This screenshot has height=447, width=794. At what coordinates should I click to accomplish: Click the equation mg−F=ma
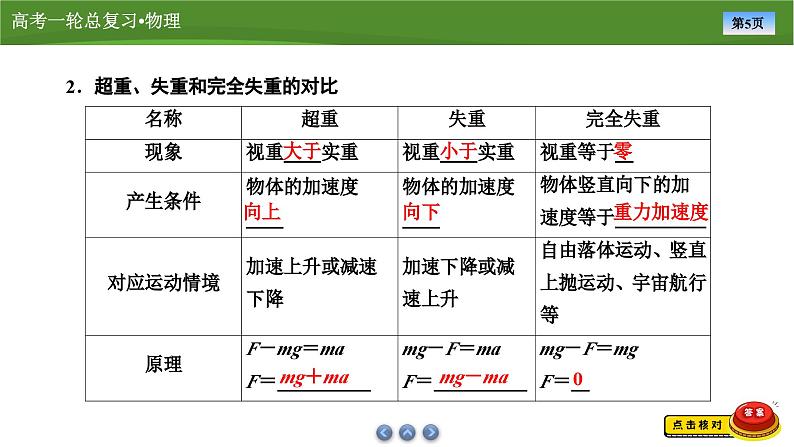point(452,349)
